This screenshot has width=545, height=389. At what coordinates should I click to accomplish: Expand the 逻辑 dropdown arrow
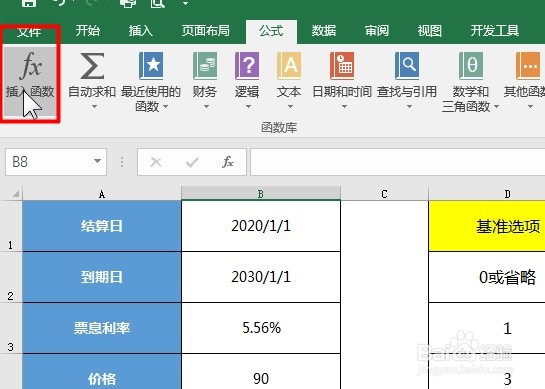tap(248, 107)
